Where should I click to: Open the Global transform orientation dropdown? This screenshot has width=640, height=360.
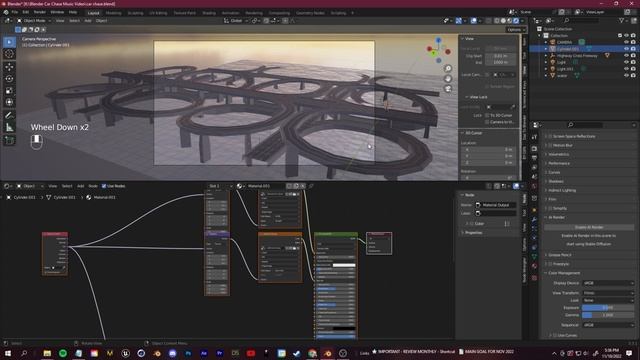click(236, 20)
